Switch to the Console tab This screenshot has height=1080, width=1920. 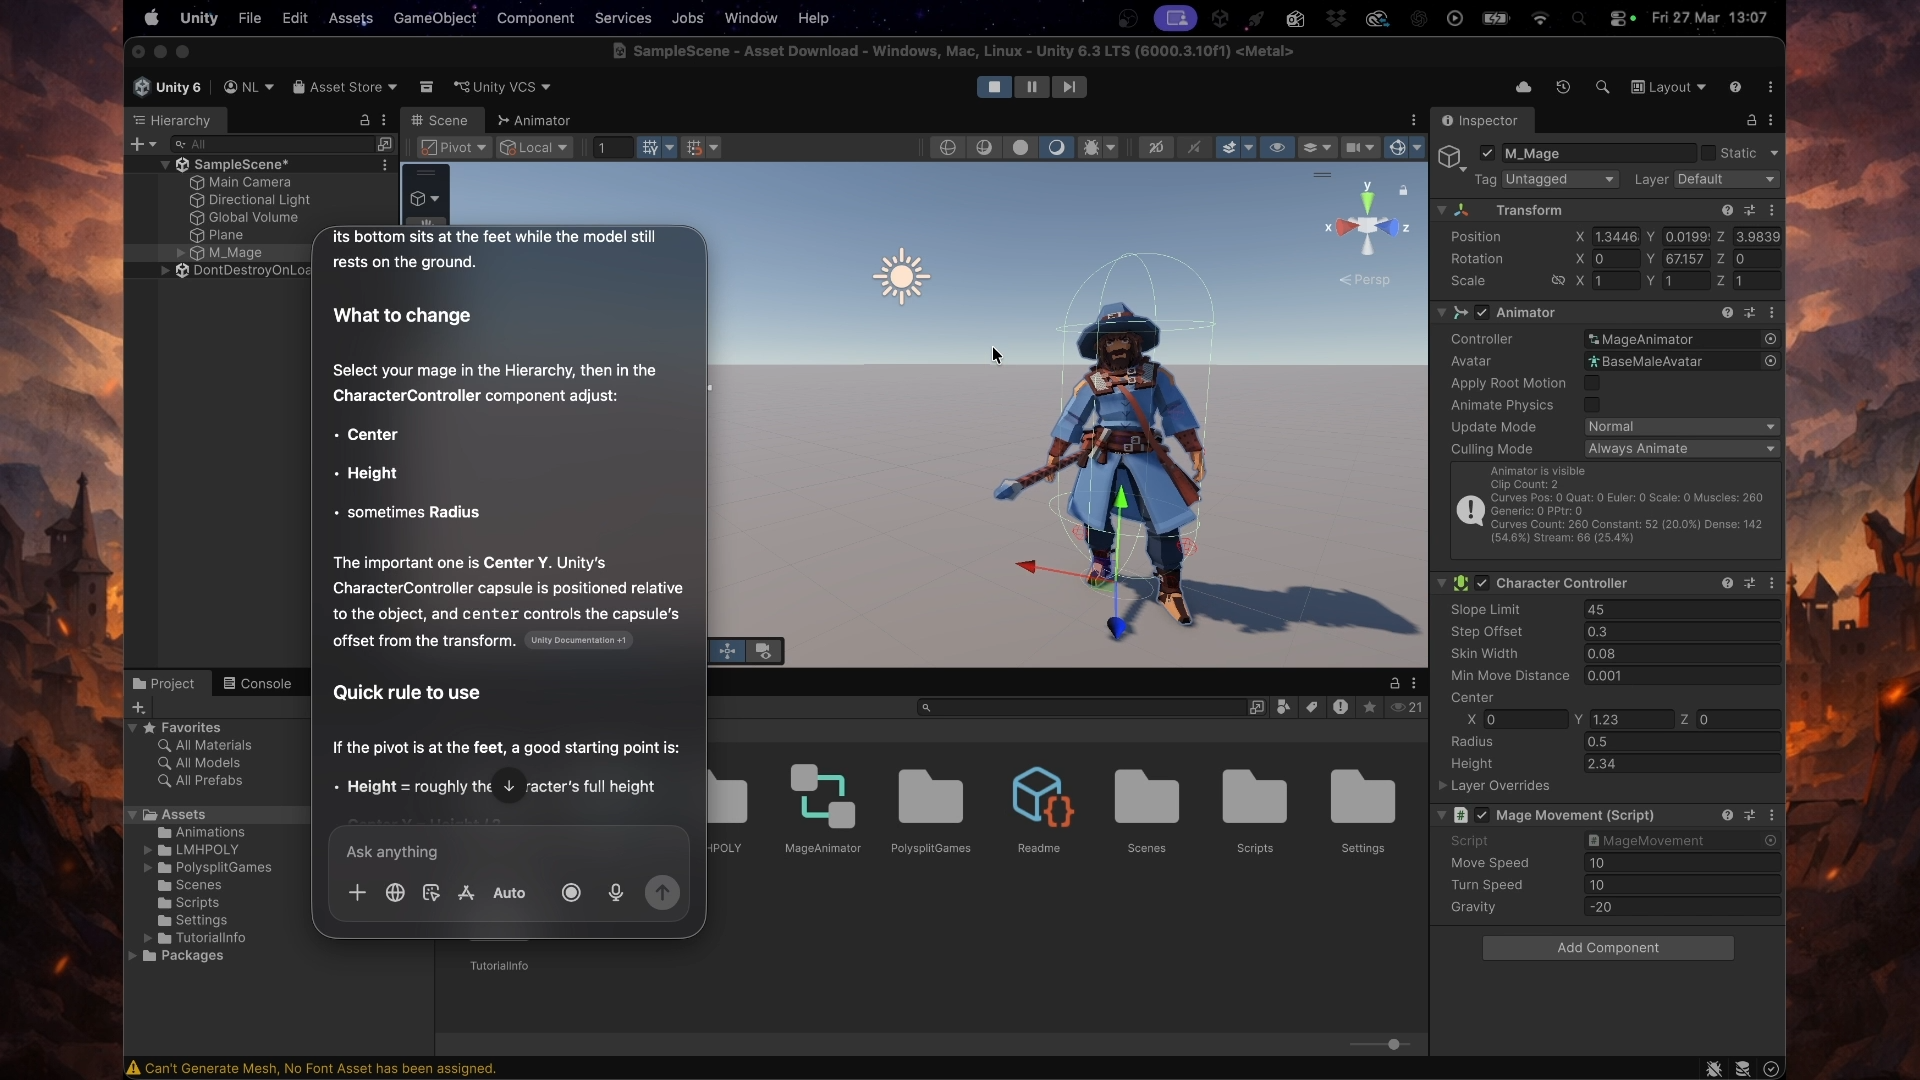pos(258,684)
